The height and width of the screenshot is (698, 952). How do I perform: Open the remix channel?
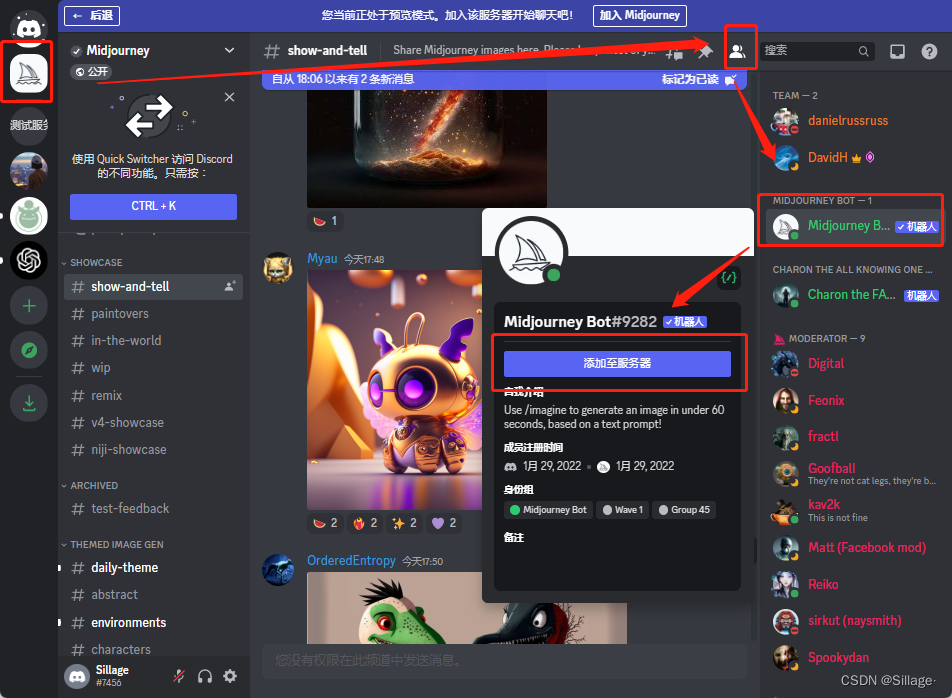pos(153,396)
